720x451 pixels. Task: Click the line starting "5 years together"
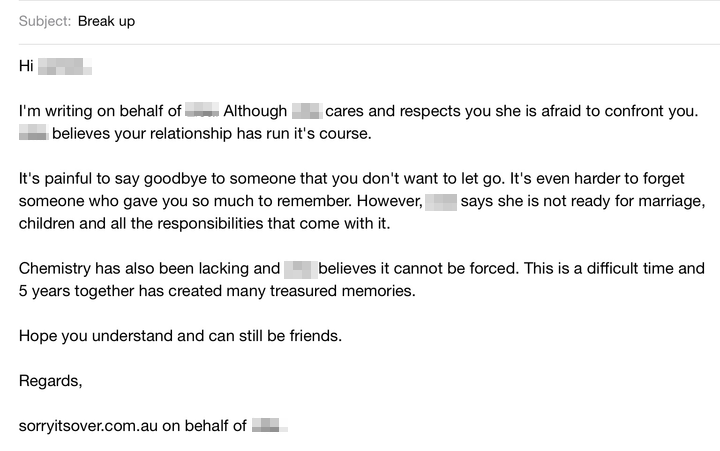pos(216,291)
